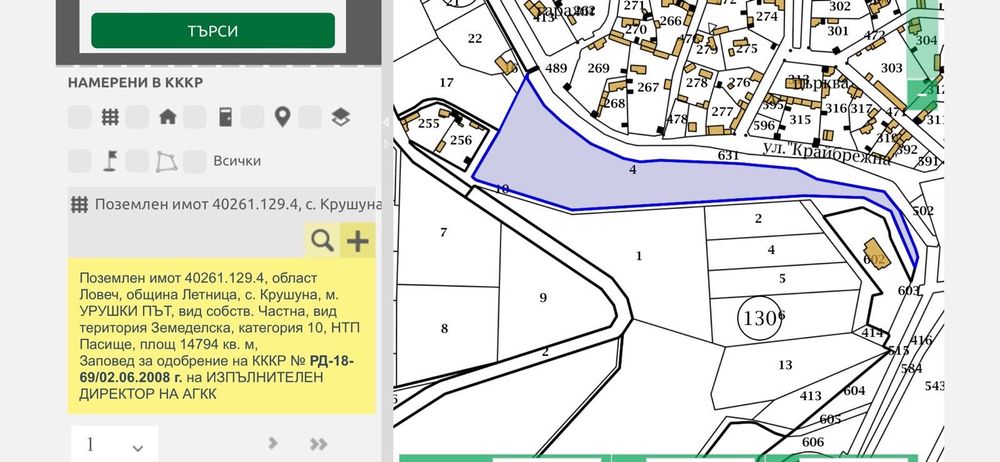Click the house icon for buildings
The height and width of the screenshot is (462, 1000).
click(168, 117)
